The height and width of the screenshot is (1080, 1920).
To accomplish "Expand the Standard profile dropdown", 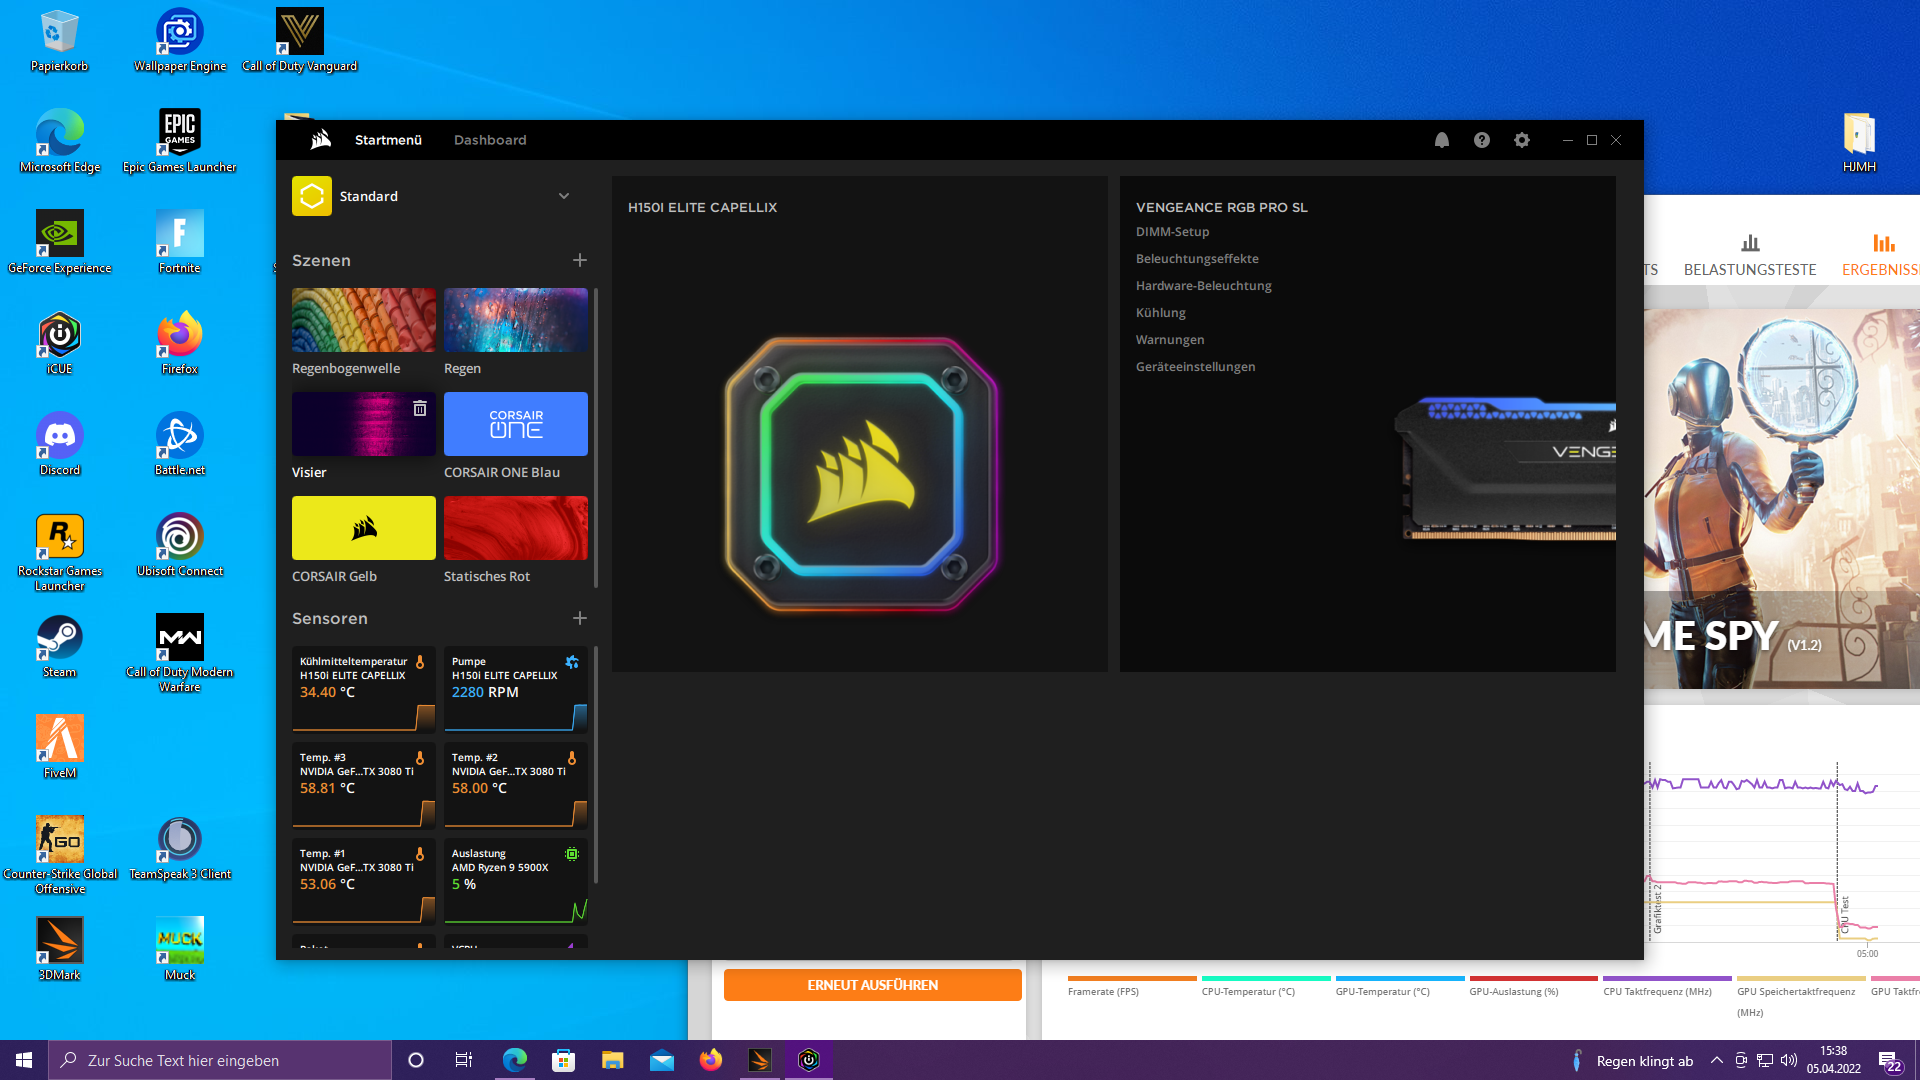I will [x=564, y=196].
